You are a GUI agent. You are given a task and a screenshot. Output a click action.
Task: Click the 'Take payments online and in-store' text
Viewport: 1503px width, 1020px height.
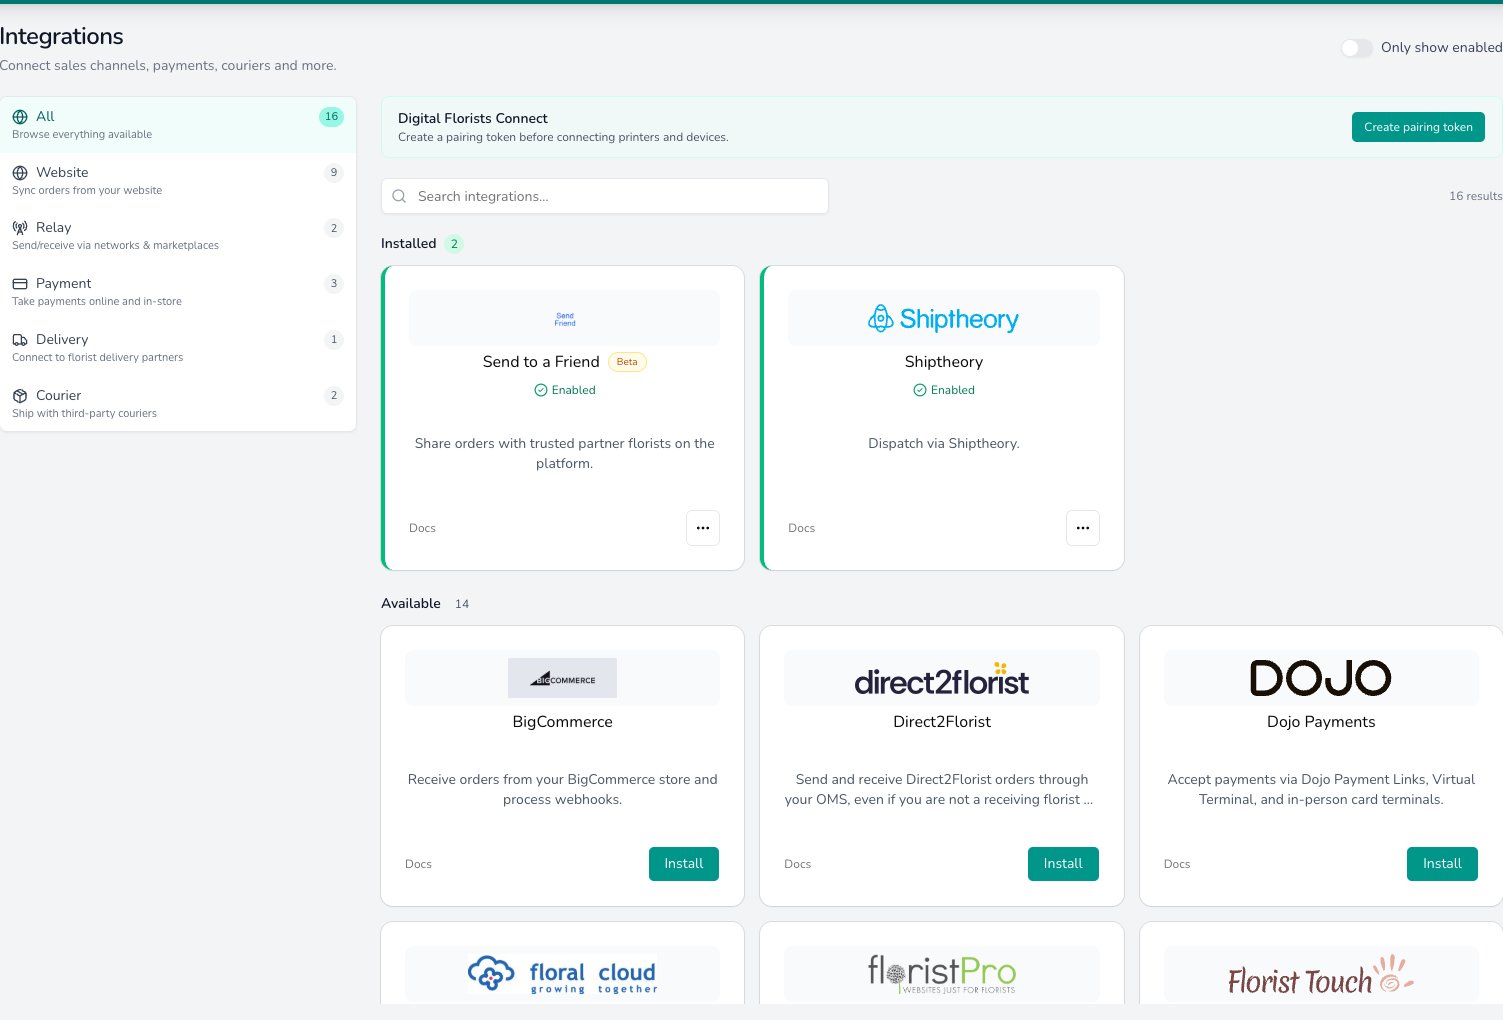pyautogui.click(x=97, y=301)
